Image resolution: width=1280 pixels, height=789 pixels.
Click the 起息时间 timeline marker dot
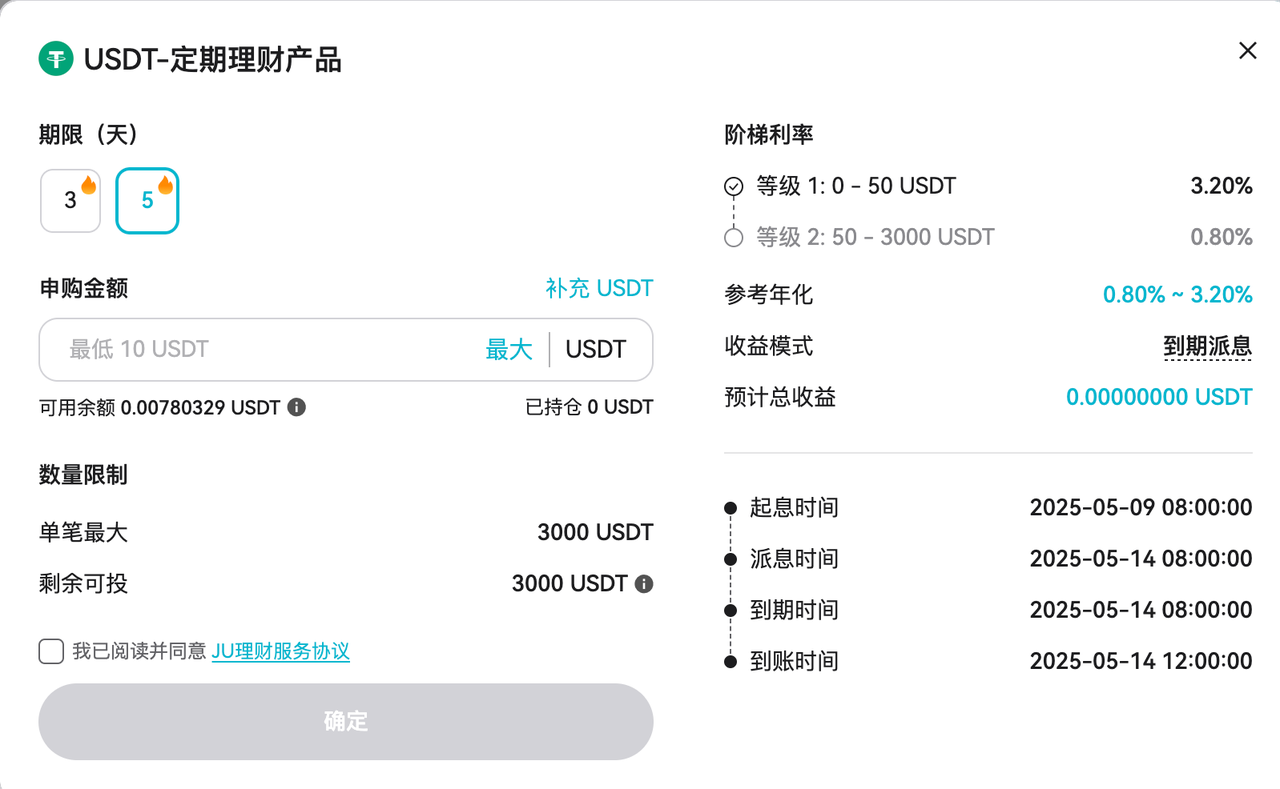(x=730, y=508)
